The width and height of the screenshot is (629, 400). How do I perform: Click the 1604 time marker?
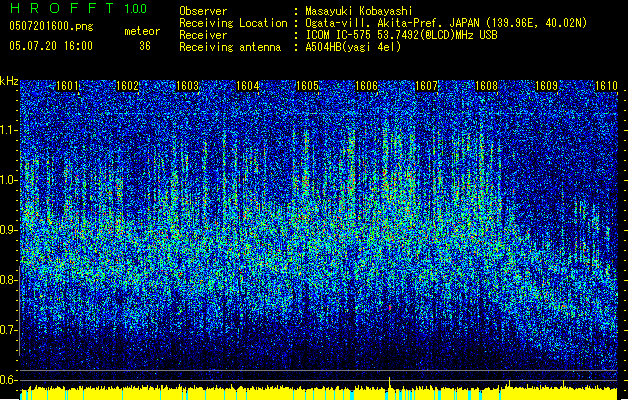[x=248, y=86]
